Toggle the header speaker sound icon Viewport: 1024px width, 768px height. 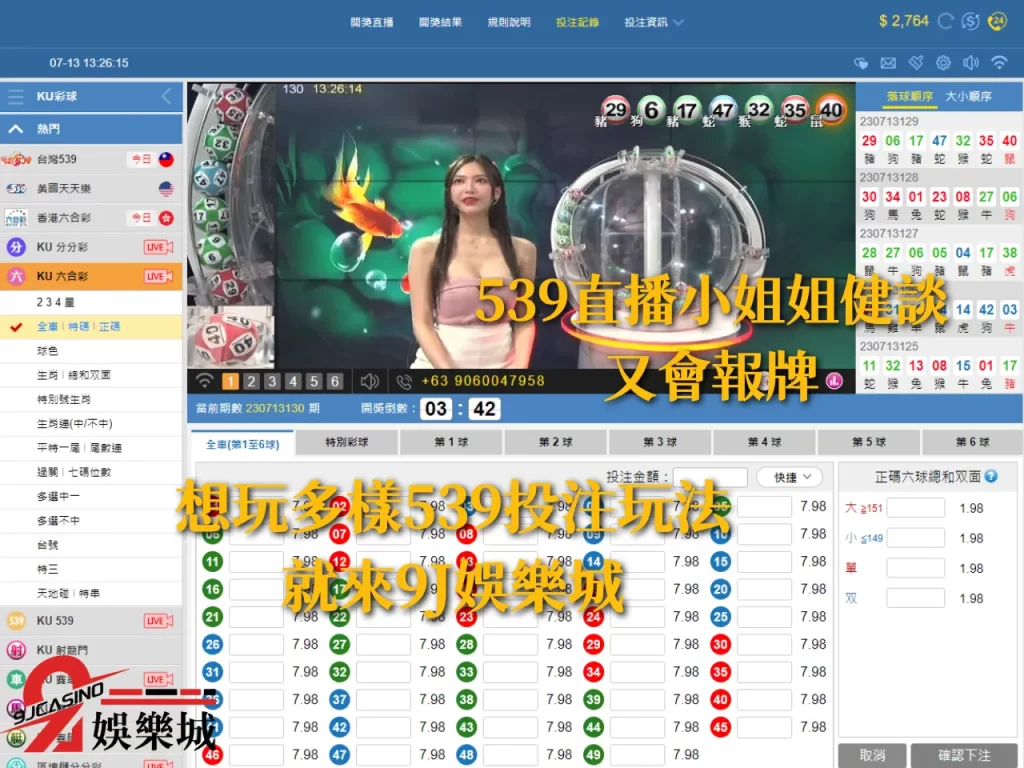click(x=970, y=63)
